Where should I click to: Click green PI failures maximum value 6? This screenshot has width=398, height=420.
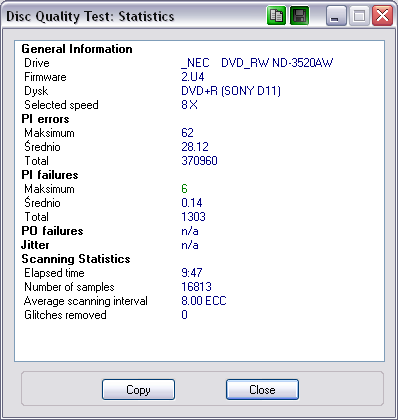pyautogui.click(x=184, y=189)
